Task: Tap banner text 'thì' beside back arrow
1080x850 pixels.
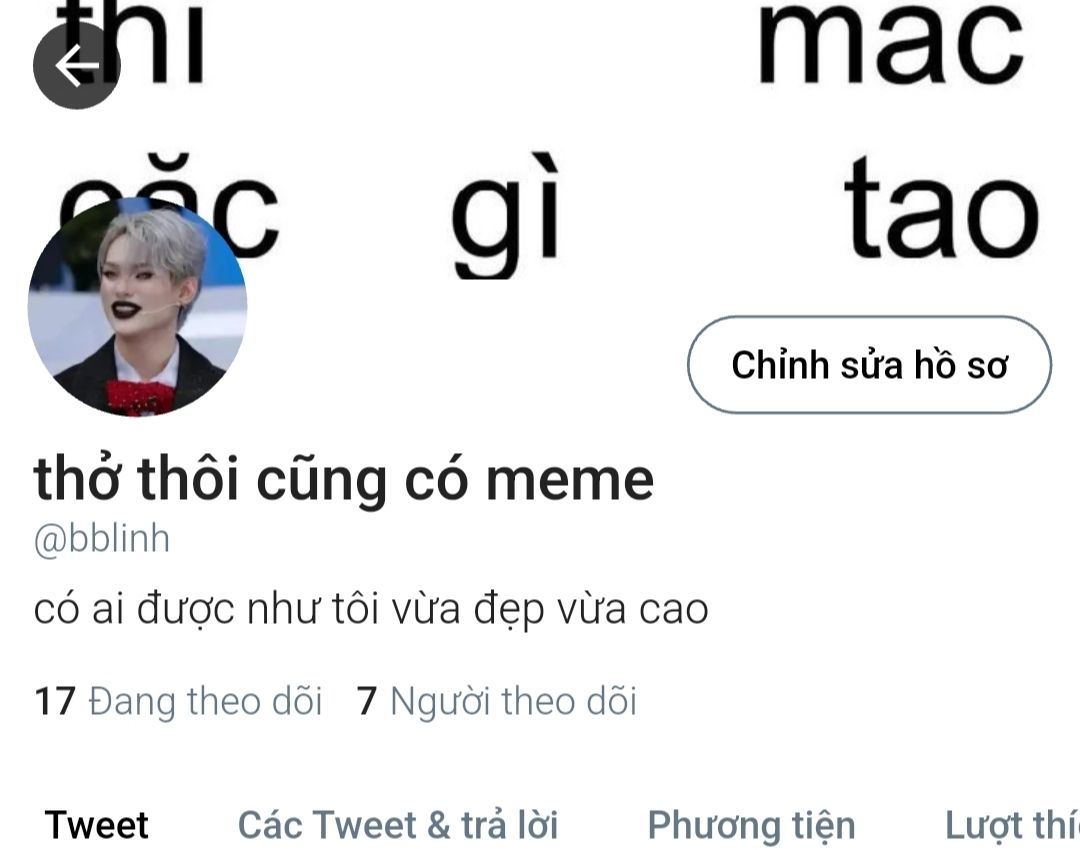Action: point(131,43)
